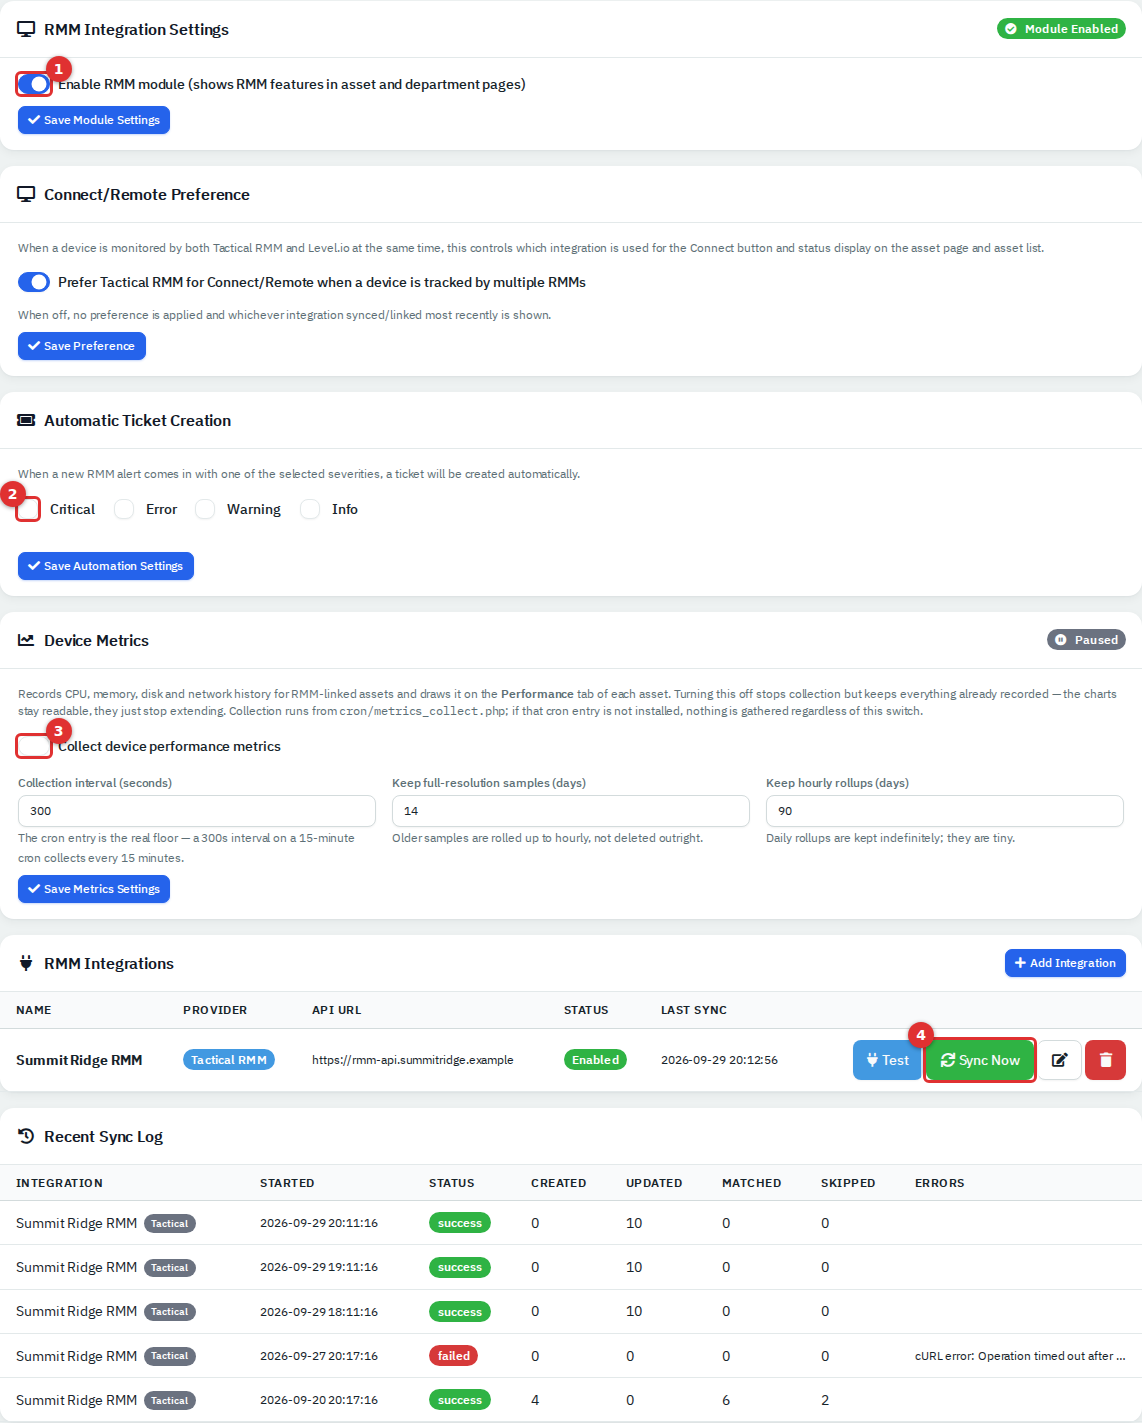Click the monitor icon beside RMM Integration Settings
Screen dimensions: 1142x1423
[26, 30]
